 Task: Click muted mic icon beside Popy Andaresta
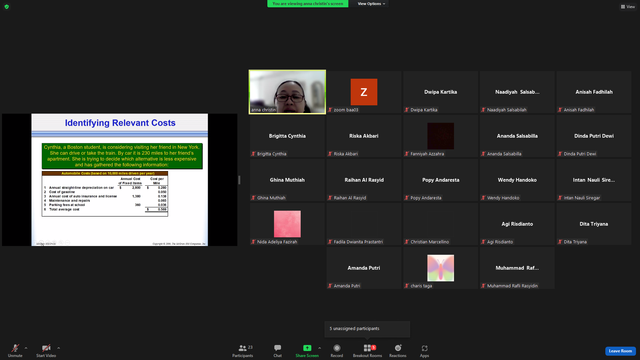coord(407,198)
